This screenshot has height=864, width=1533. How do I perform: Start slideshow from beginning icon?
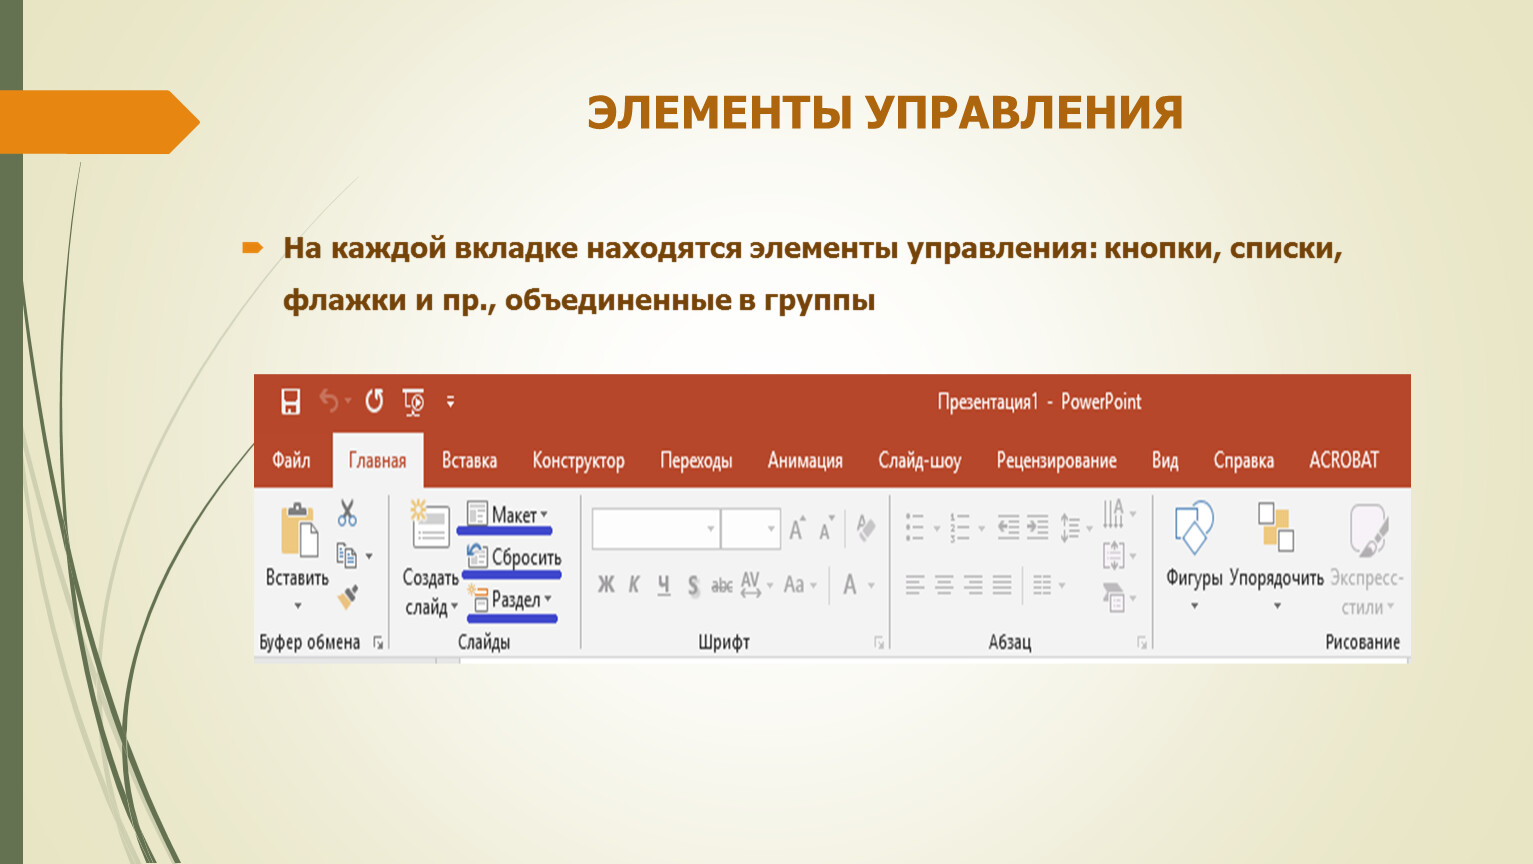click(413, 402)
